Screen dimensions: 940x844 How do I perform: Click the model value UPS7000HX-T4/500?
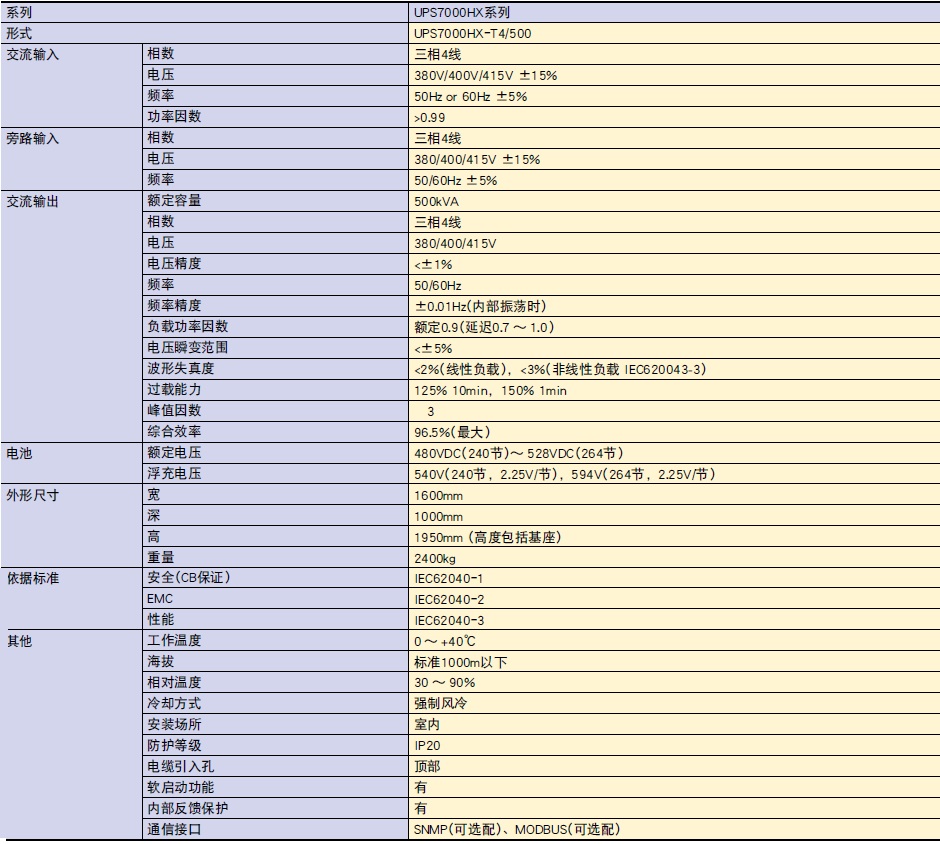[472, 34]
